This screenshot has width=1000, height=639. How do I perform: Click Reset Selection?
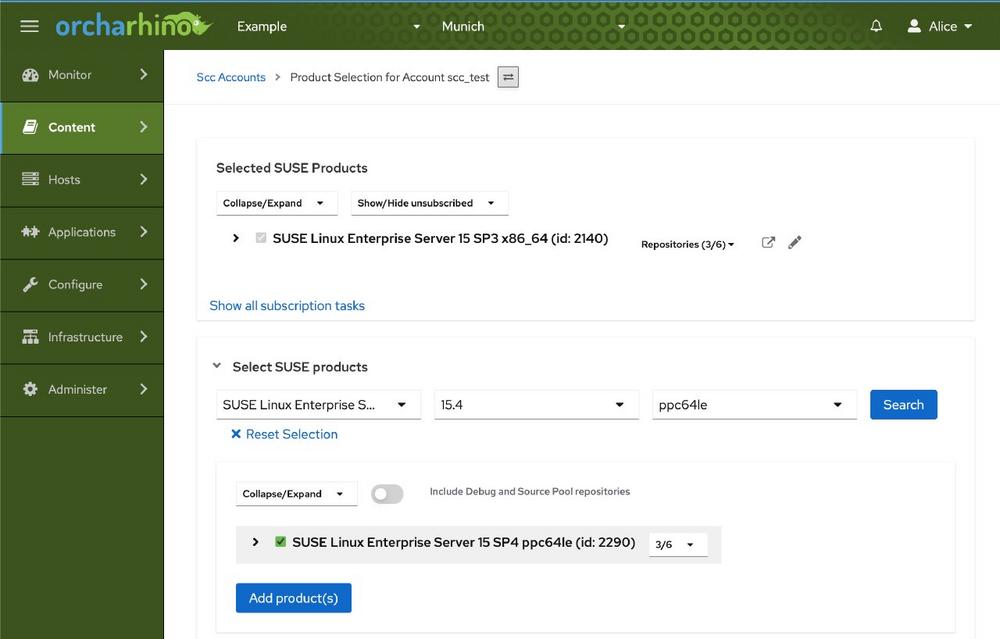[x=284, y=434]
